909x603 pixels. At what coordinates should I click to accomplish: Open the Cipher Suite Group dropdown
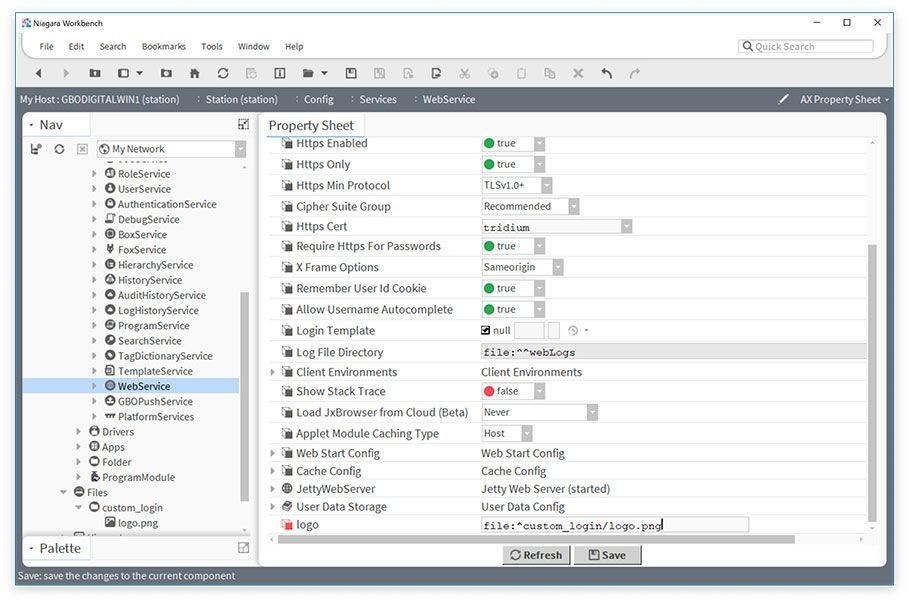click(x=573, y=206)
